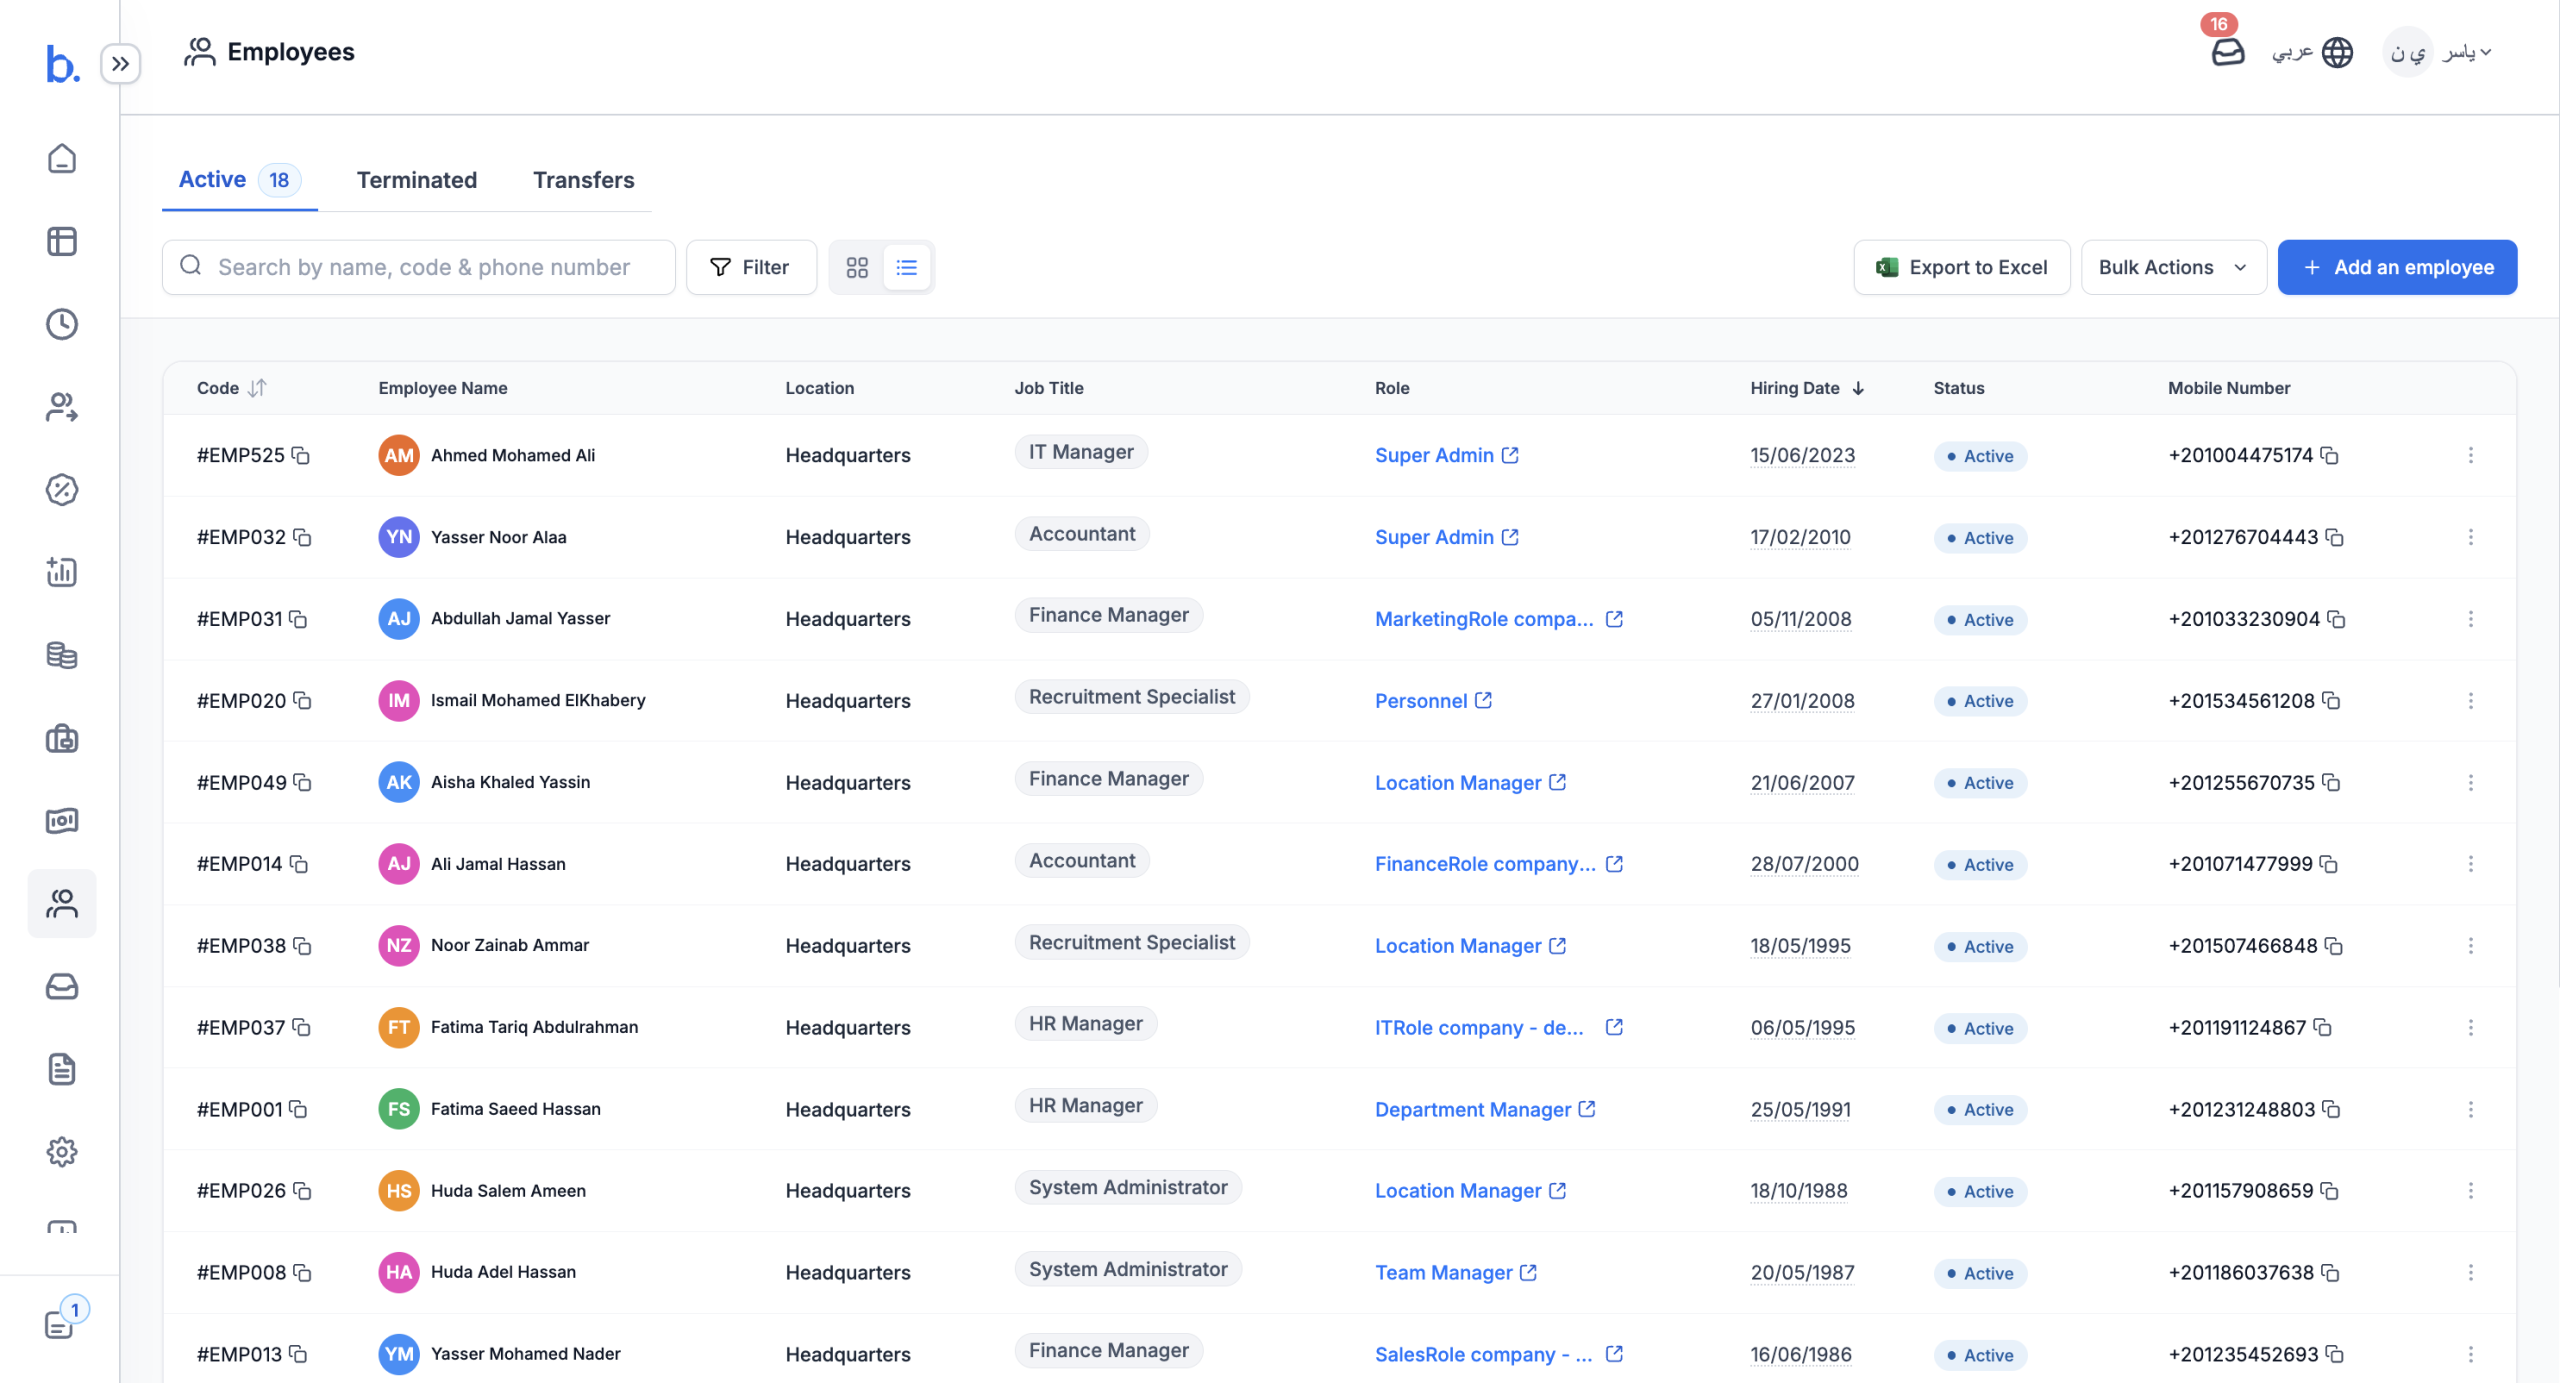Open MarketingRole company link
This screenshot has width=2560, height=1383.
(1499, 619)
